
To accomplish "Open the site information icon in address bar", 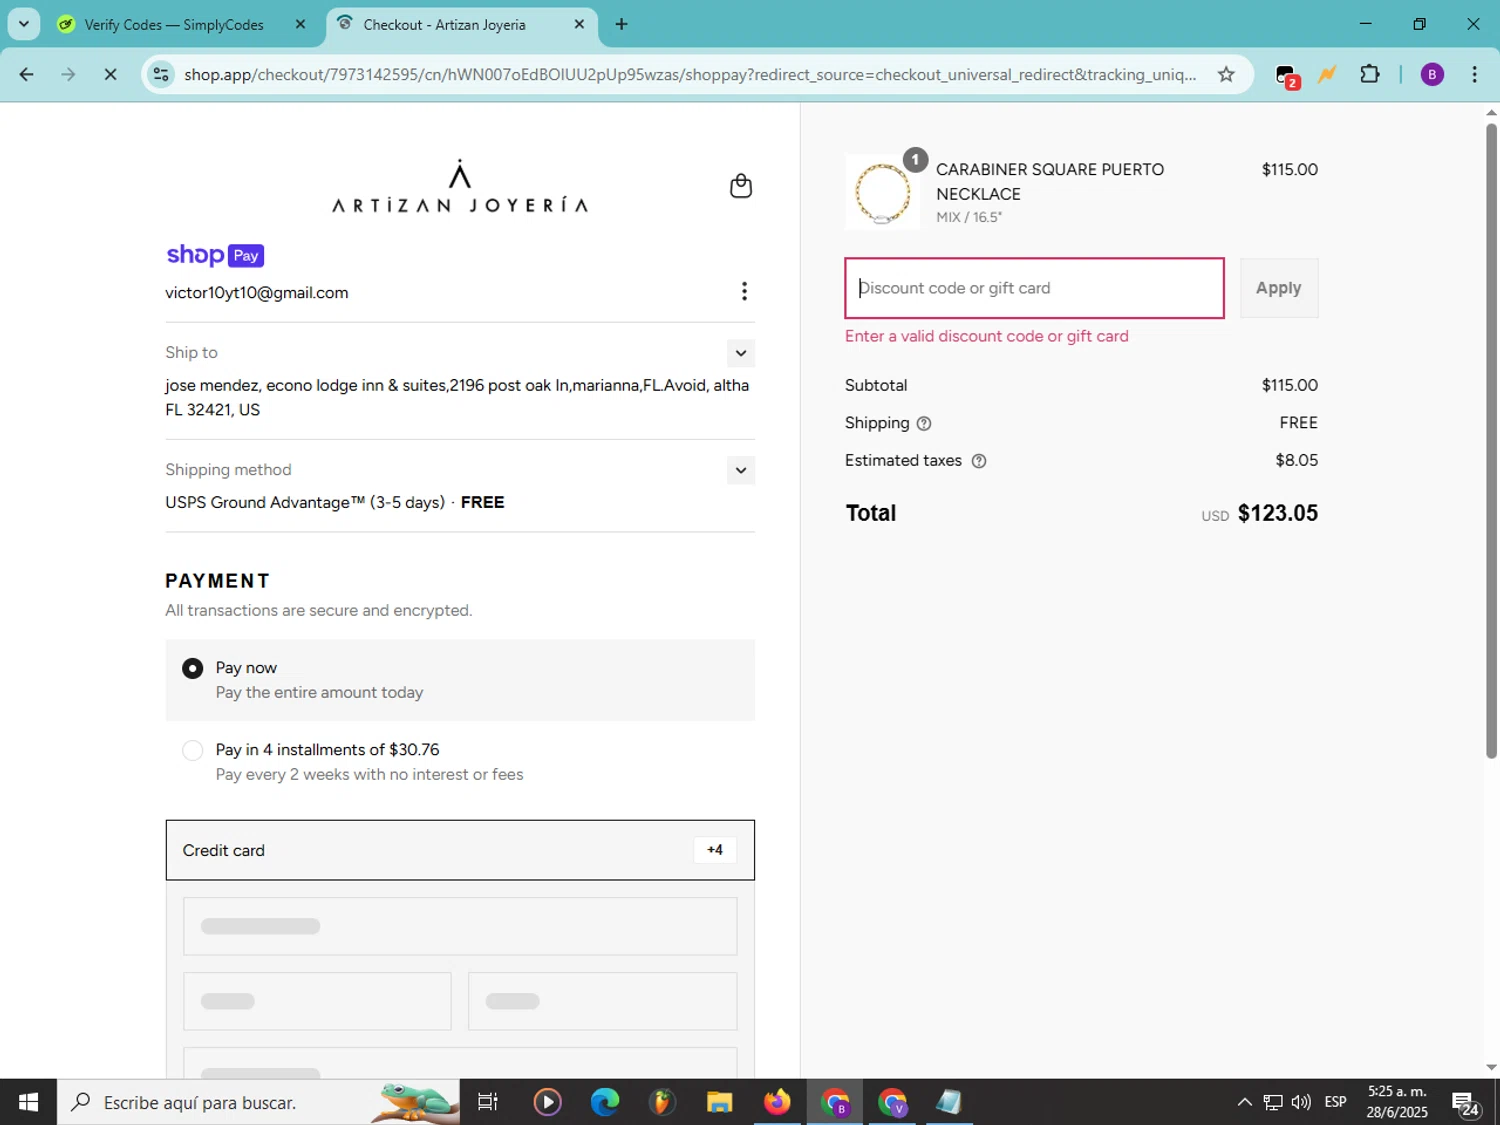I will (161, 74).
